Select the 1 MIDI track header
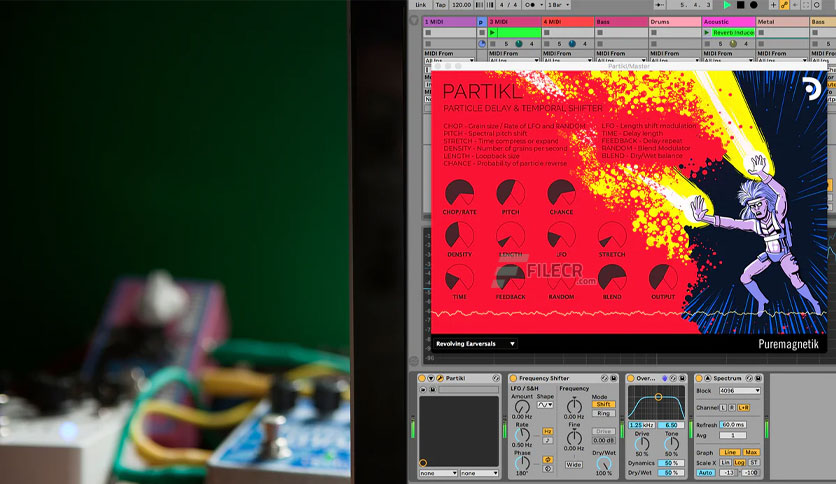Viewport: 836px width, 484px height. 449,22
